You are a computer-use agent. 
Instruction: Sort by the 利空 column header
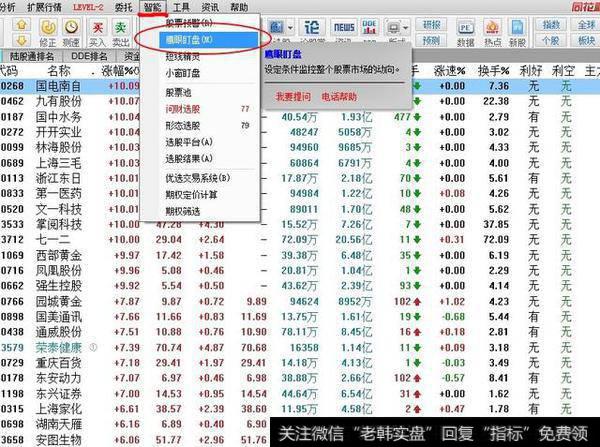pyautogui.click(x=563, y=71)
